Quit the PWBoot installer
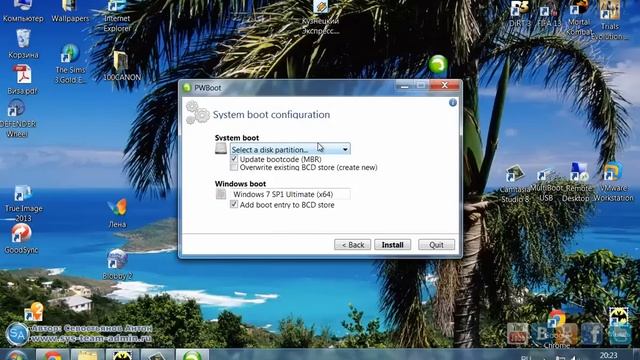Image resolution: width=640 pixels, height=360 pixels. click(436, 245)
